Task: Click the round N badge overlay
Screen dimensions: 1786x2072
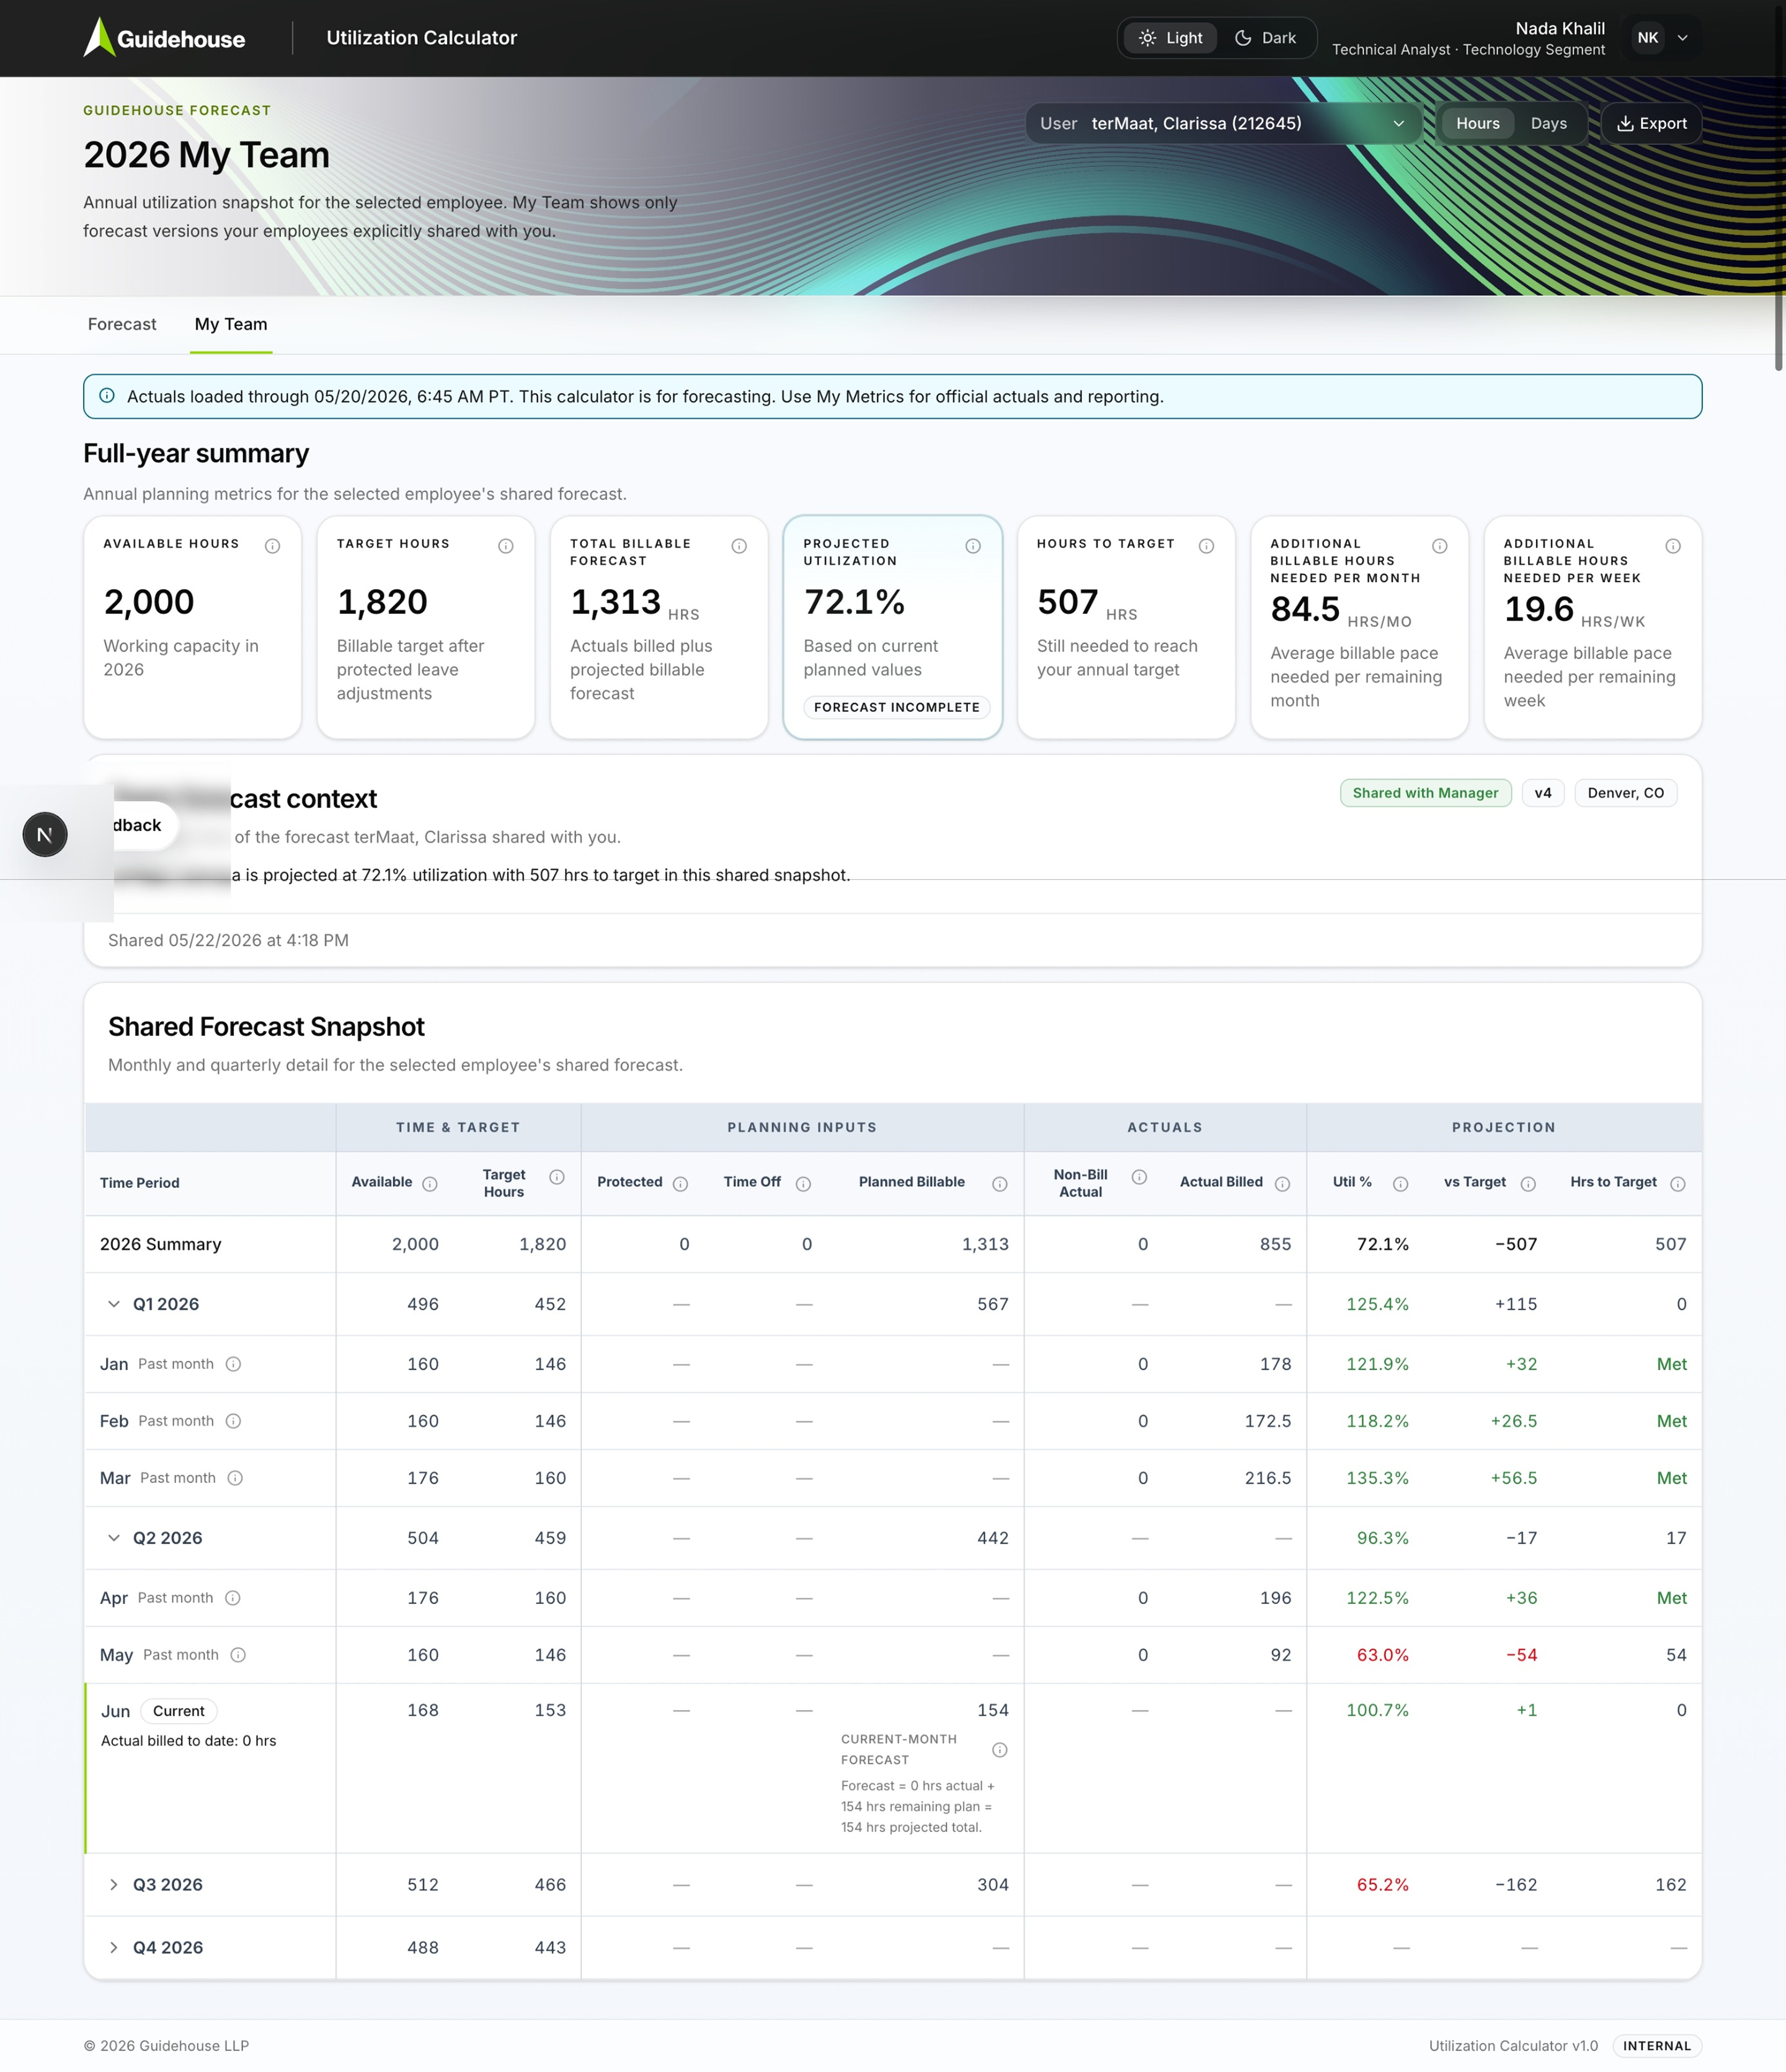Action: tap(45, 834)
